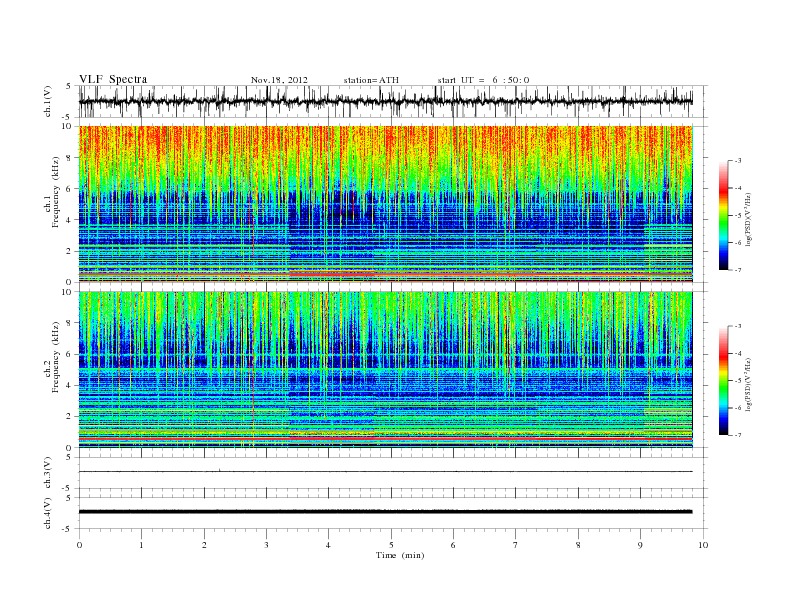Screen dimensions: 792x612
Task: Click the "VLF Spectra" title text
Action: pos(113,79)
